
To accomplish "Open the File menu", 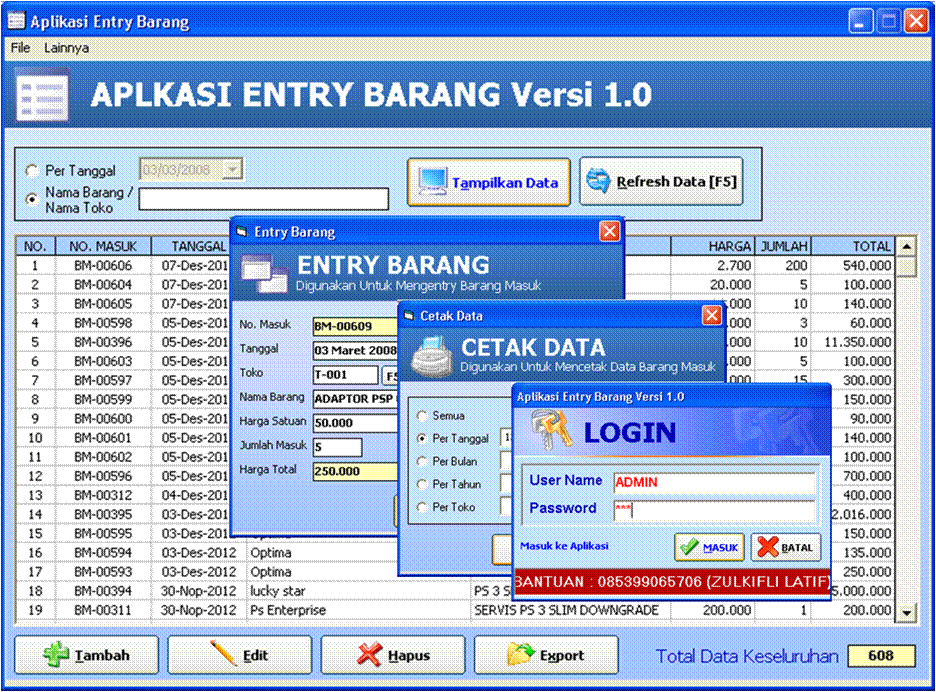I will click(19, 47).
